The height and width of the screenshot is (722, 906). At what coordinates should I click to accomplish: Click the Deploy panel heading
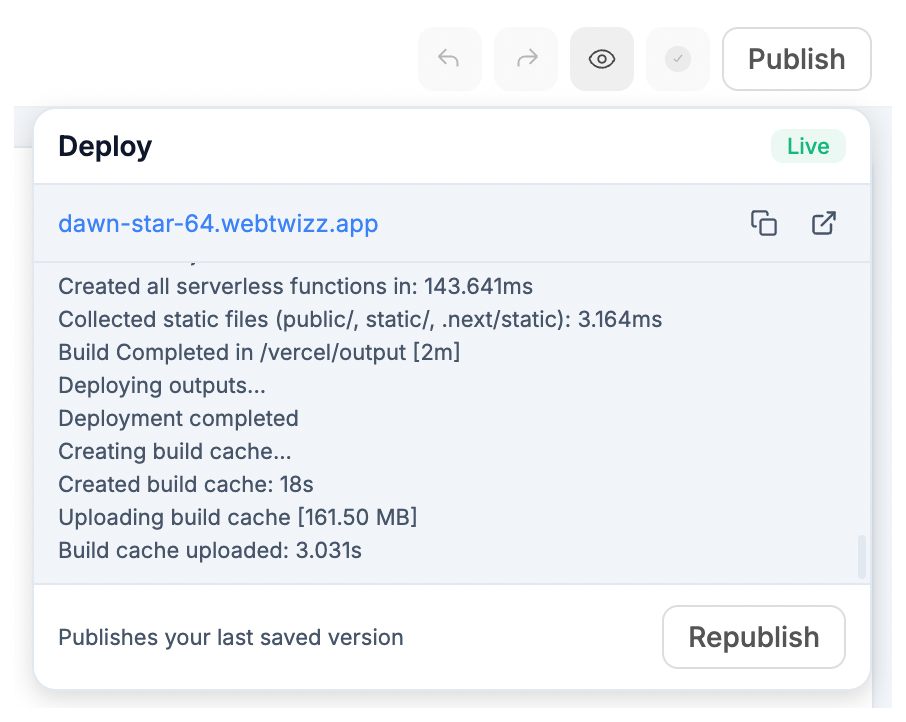point(105,146)
